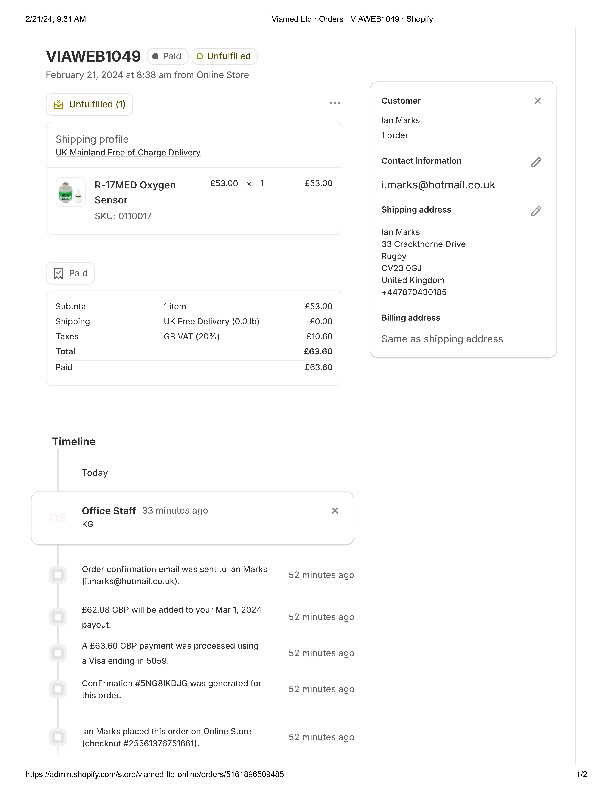The width and height of the screenshot is (612, 792).
Task: Select the Confirmation #5NG8IKDJG timeline marker
Action: tap(58, 689)
